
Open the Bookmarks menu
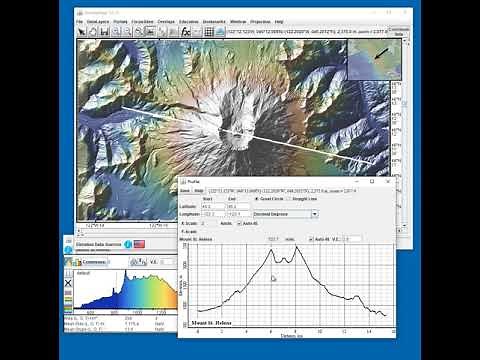click(x=214, y=22)
